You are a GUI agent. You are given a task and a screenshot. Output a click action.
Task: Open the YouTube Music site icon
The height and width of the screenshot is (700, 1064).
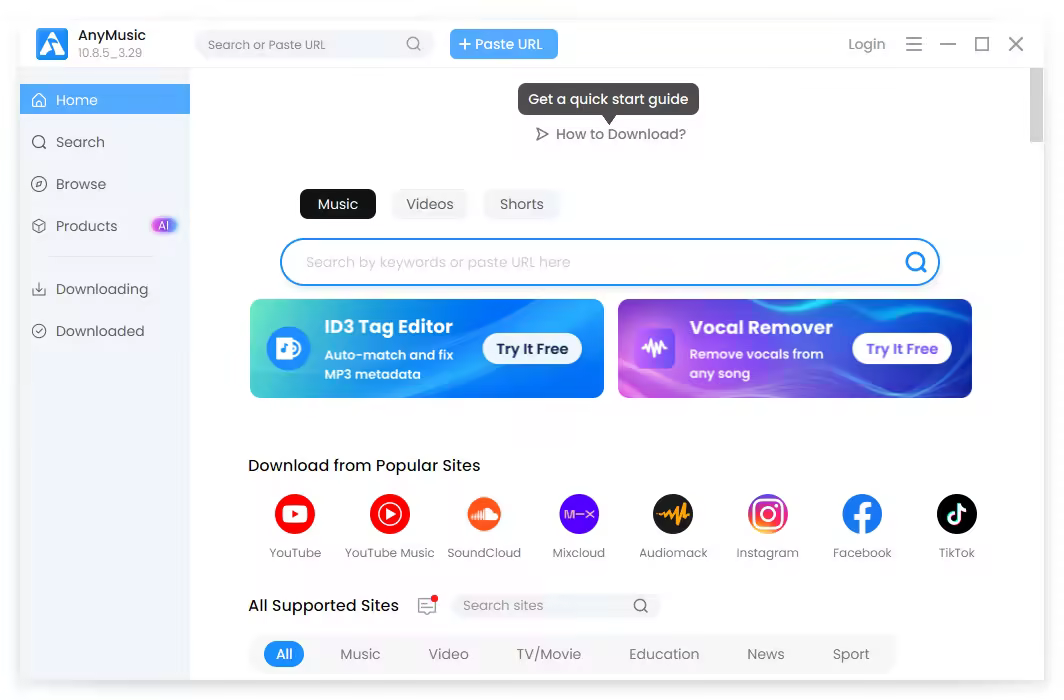point(390,514)
